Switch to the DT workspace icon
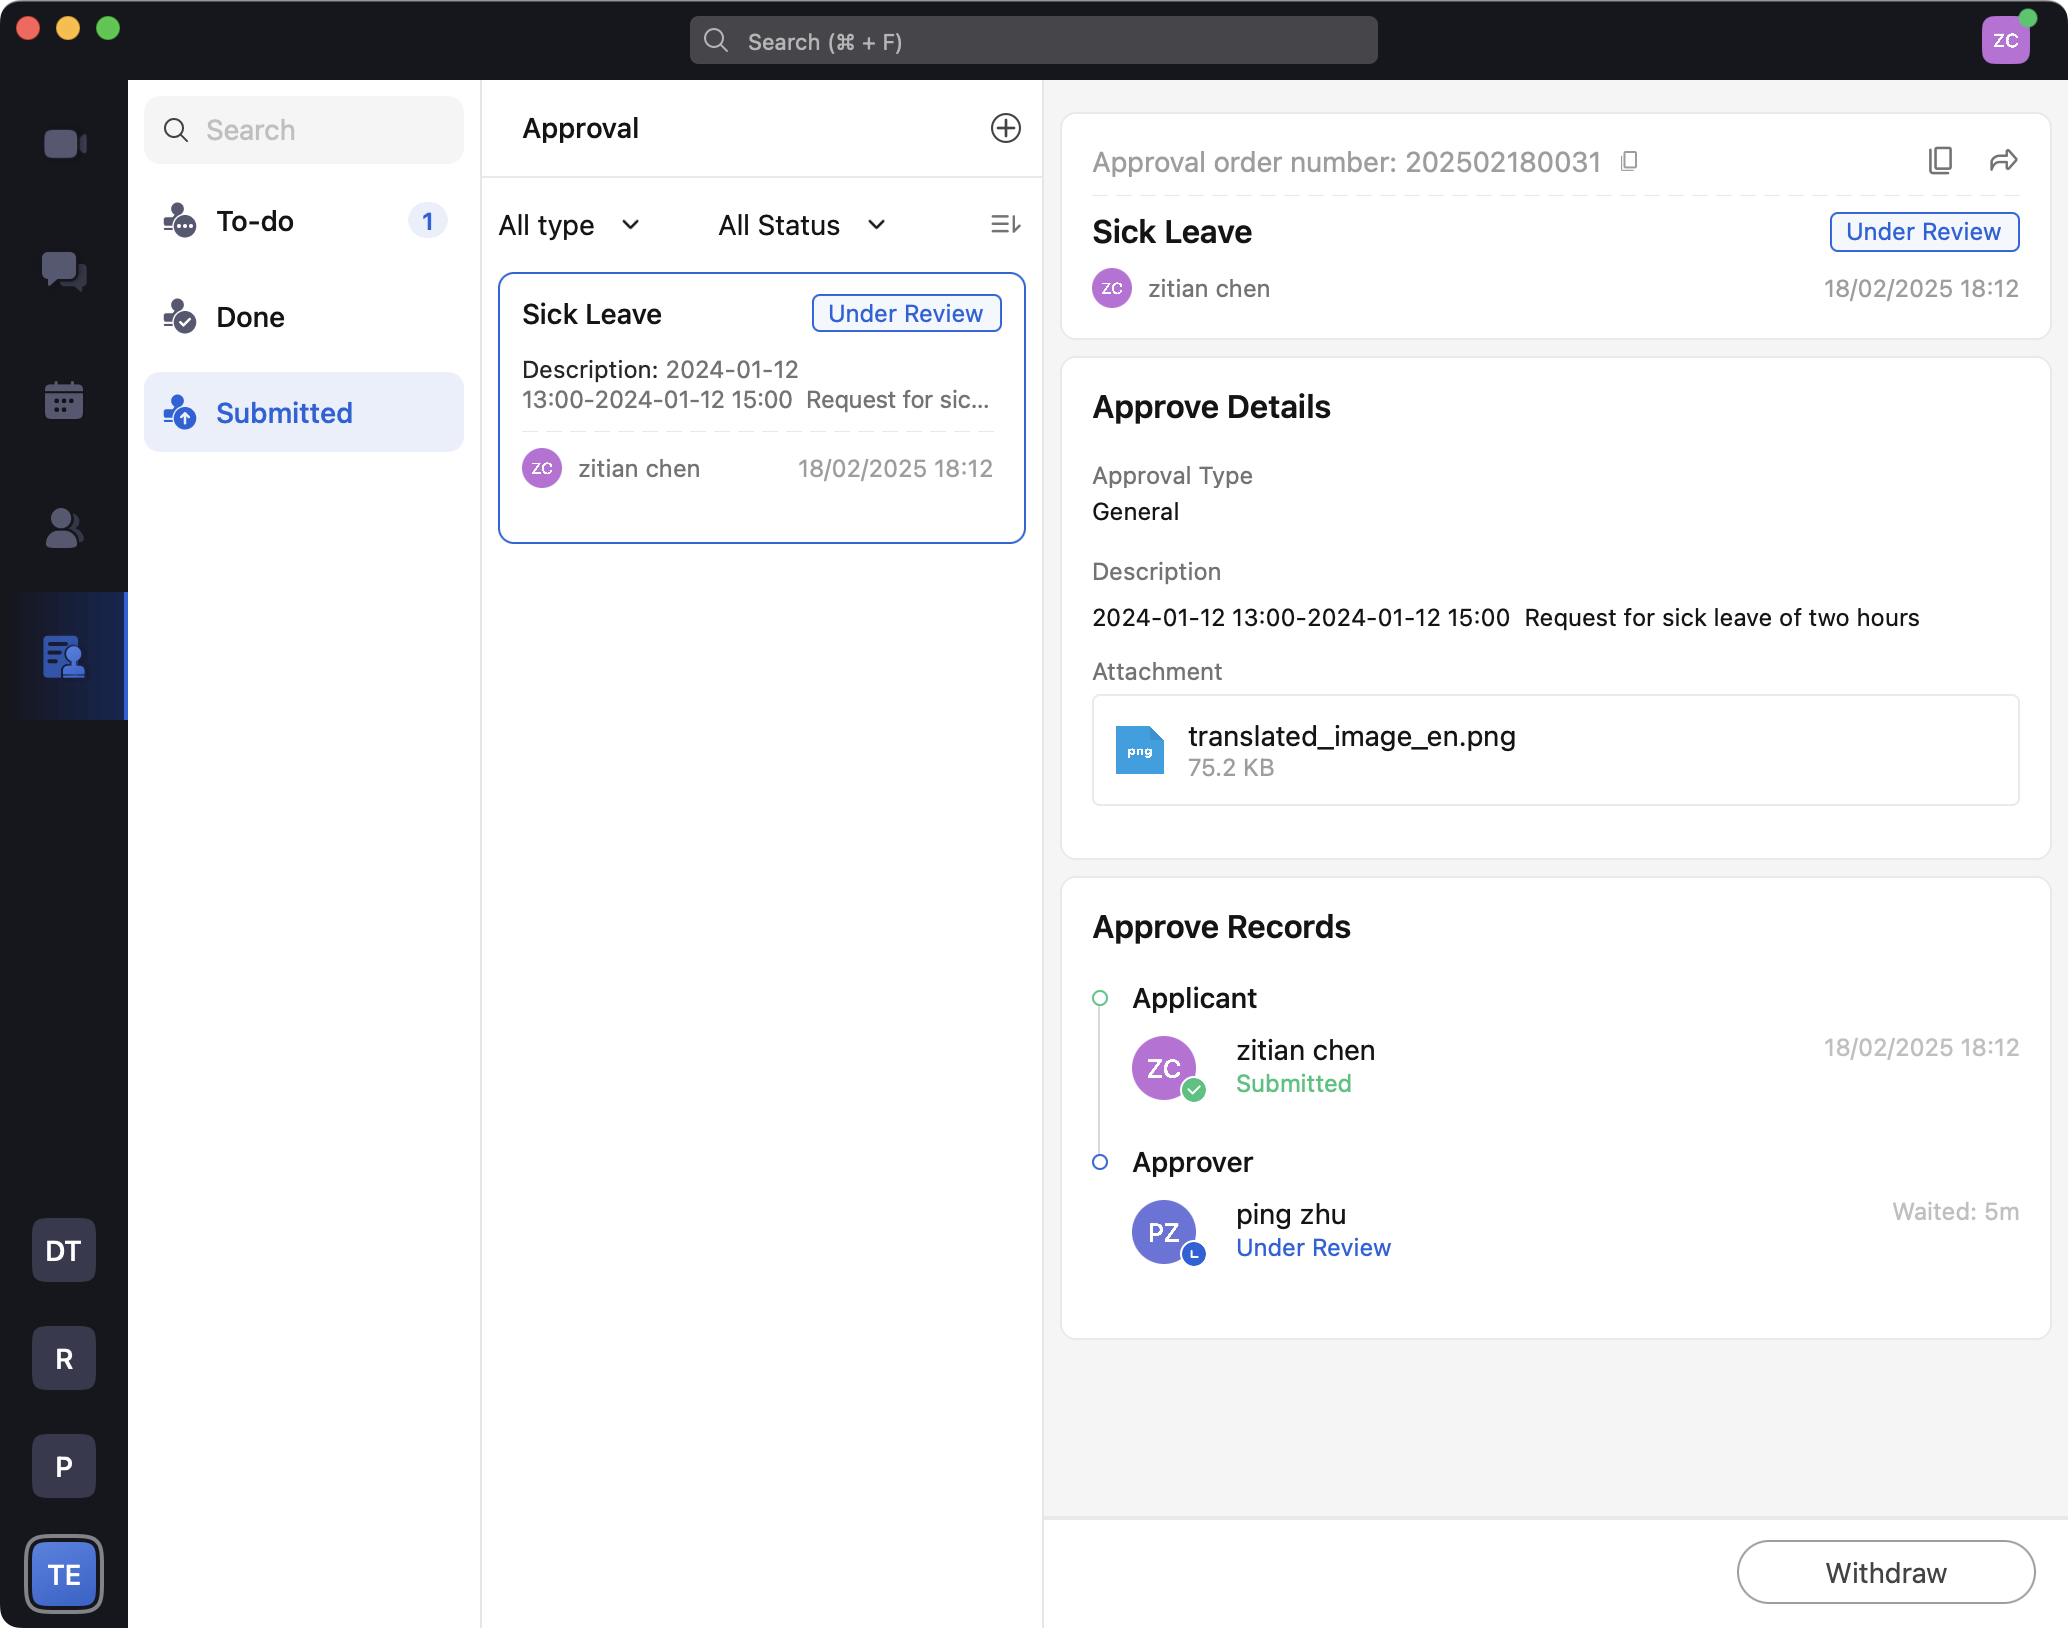The width and height of the screenshot is (2068, 1628). click(64, 1250)
